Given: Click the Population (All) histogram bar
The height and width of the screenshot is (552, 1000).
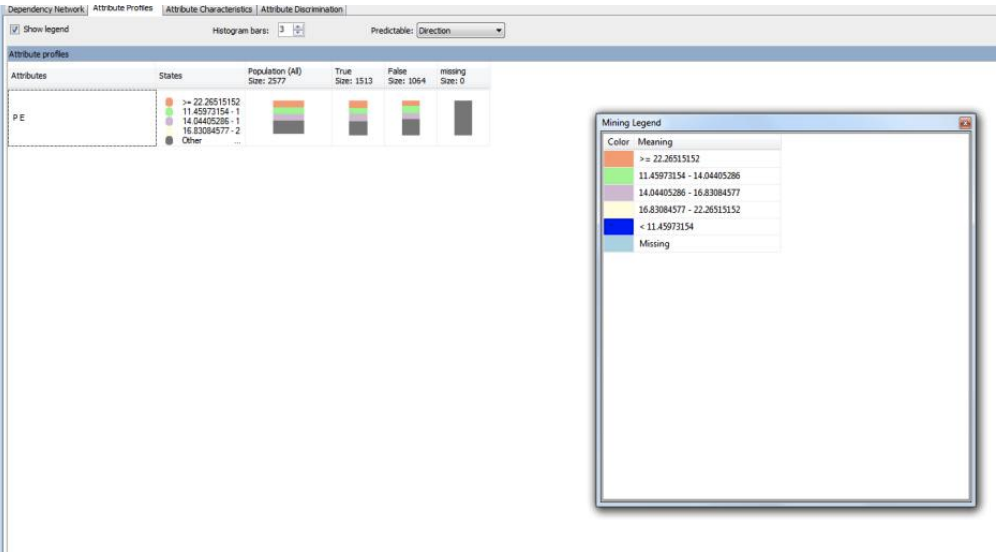Looking at the screenshot, I should point(288,117).
